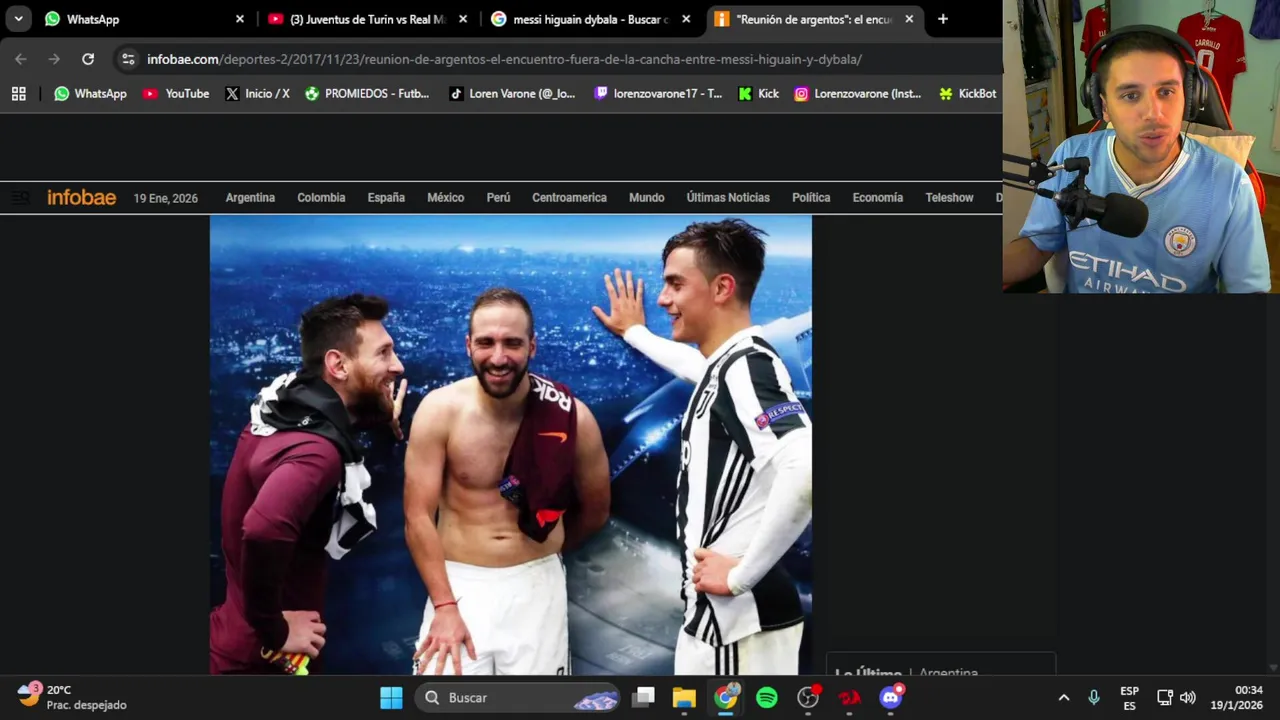This screenshot has height=720, width=1280.
Task: Open the network status tray icon
Action: tap(1165, 698)
